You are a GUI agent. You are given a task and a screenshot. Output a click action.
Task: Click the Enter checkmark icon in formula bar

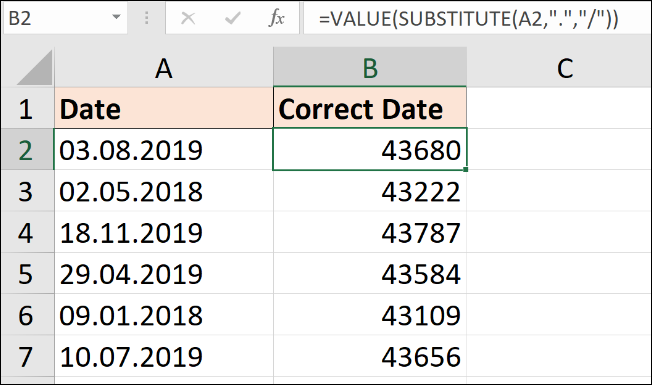tap(232, 18)
